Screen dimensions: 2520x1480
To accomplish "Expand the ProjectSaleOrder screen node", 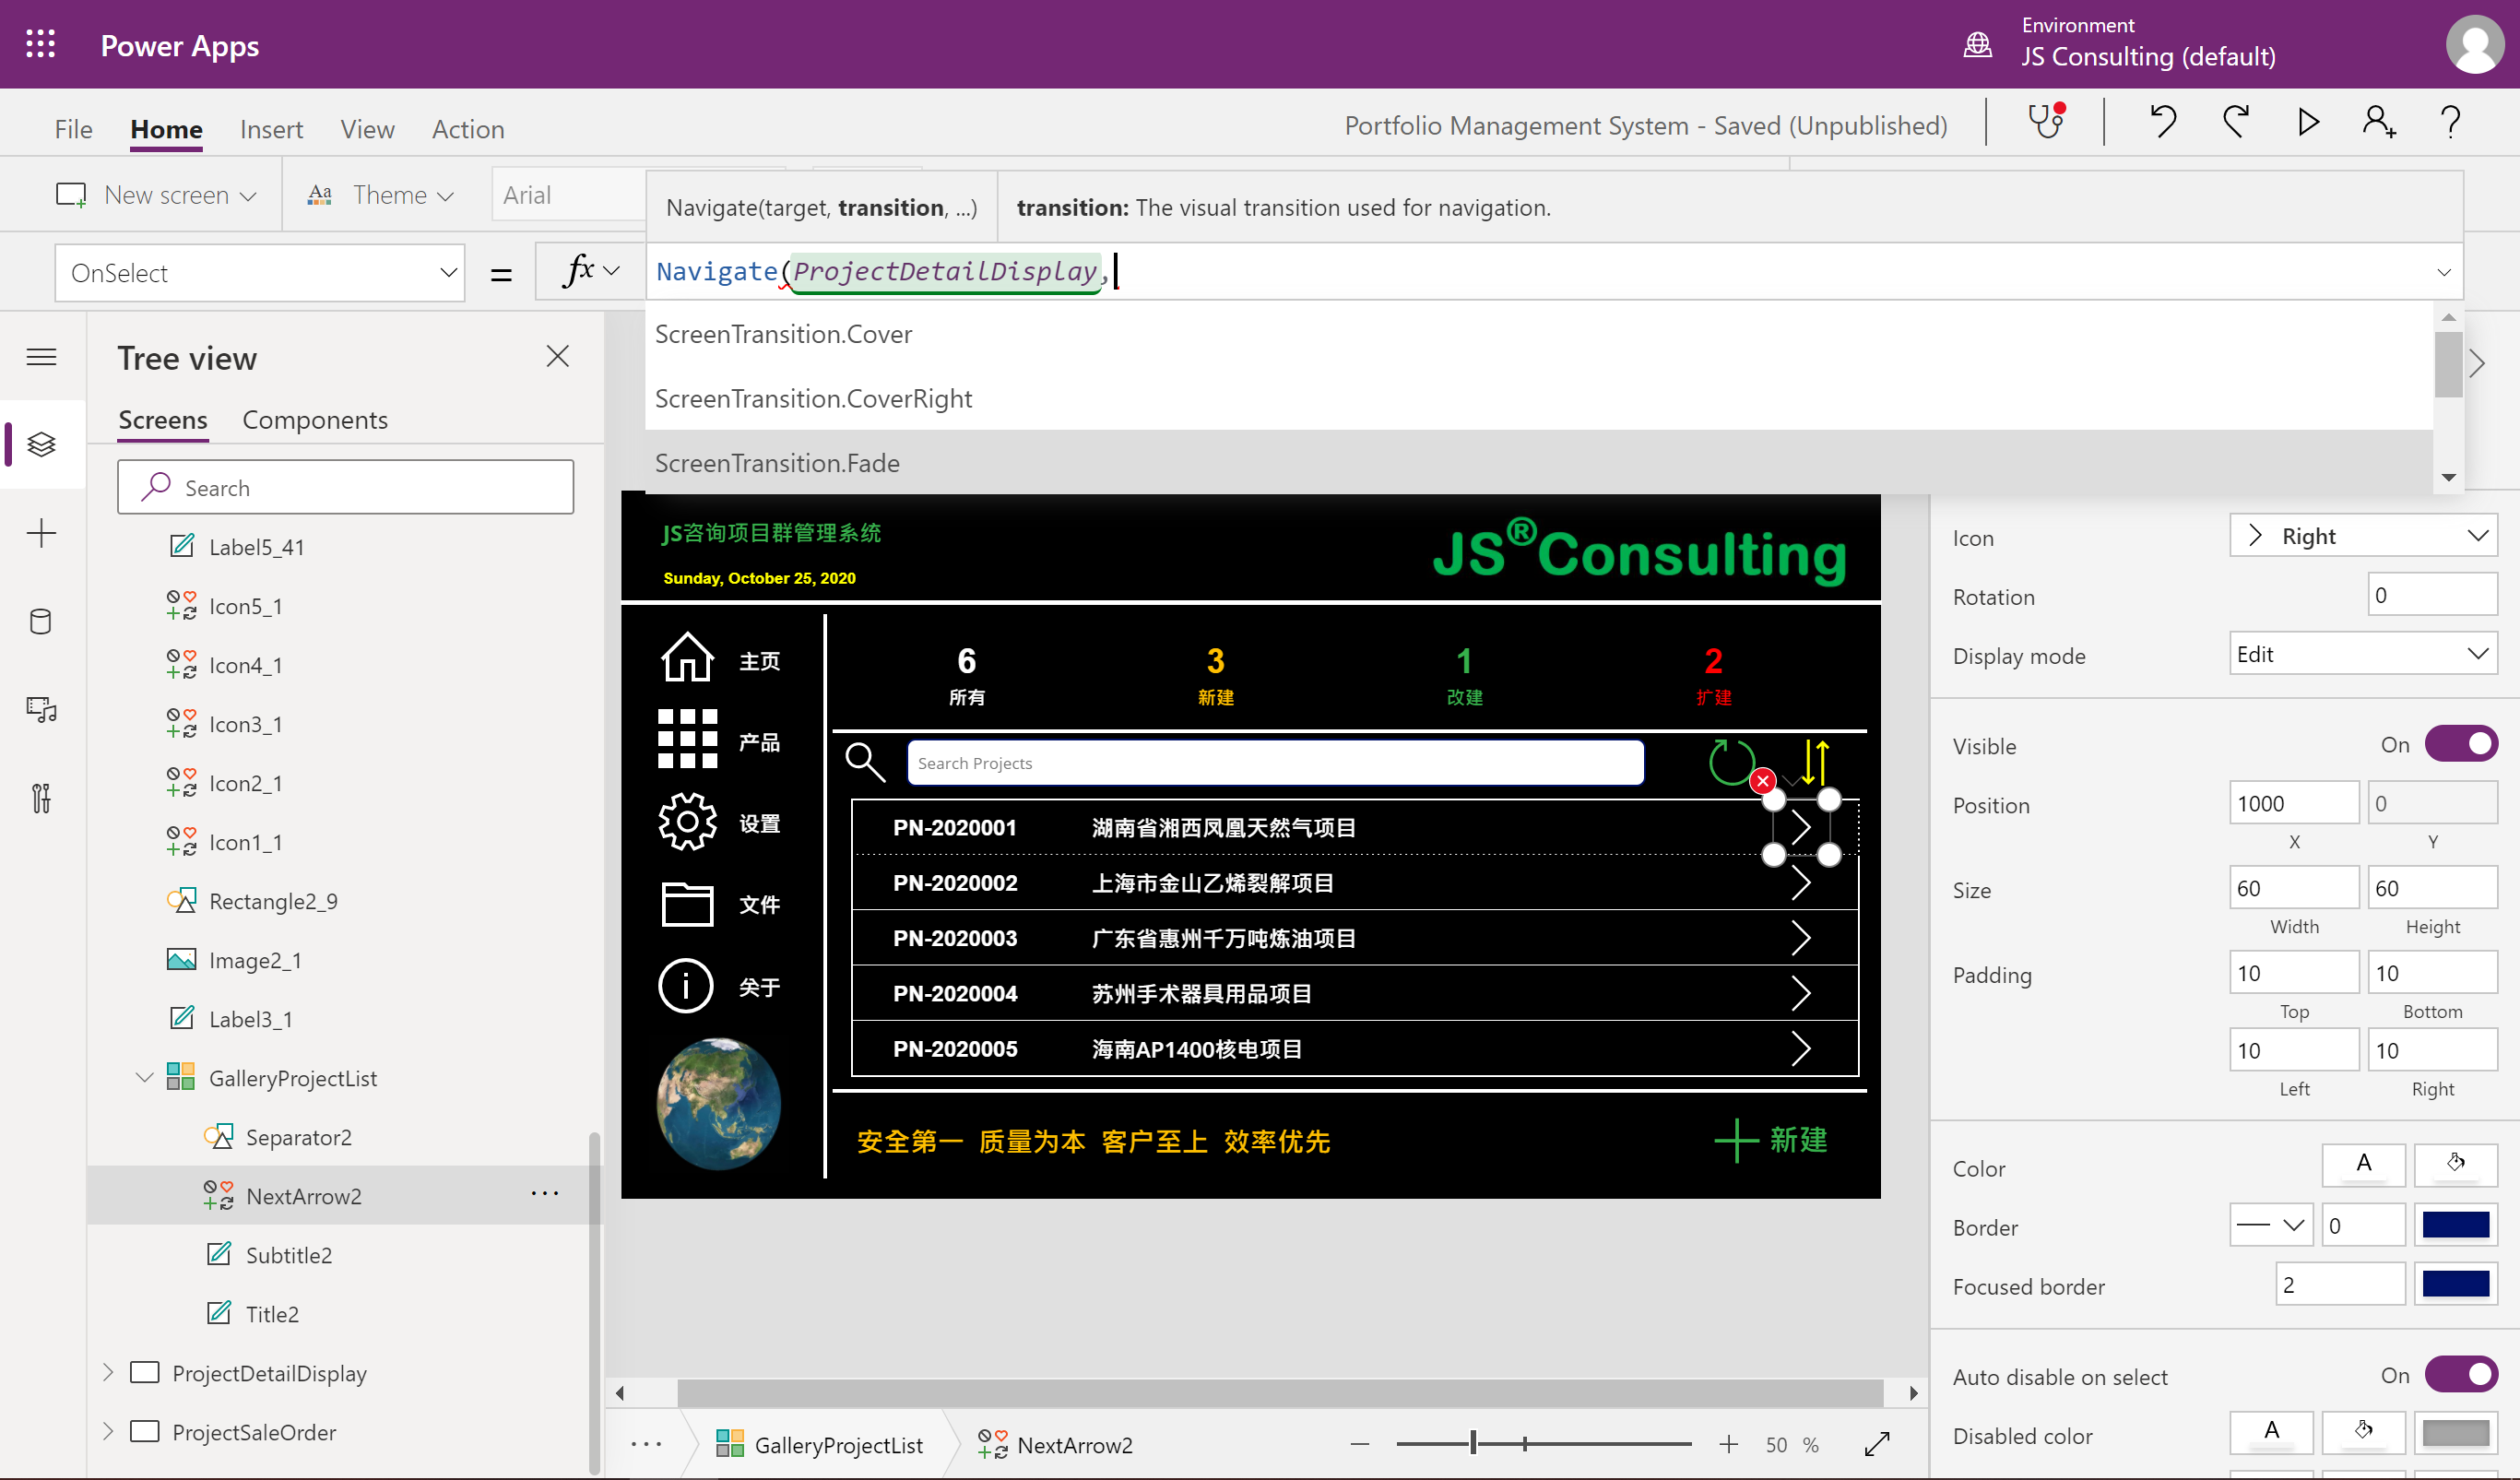I will [108, 1431].
